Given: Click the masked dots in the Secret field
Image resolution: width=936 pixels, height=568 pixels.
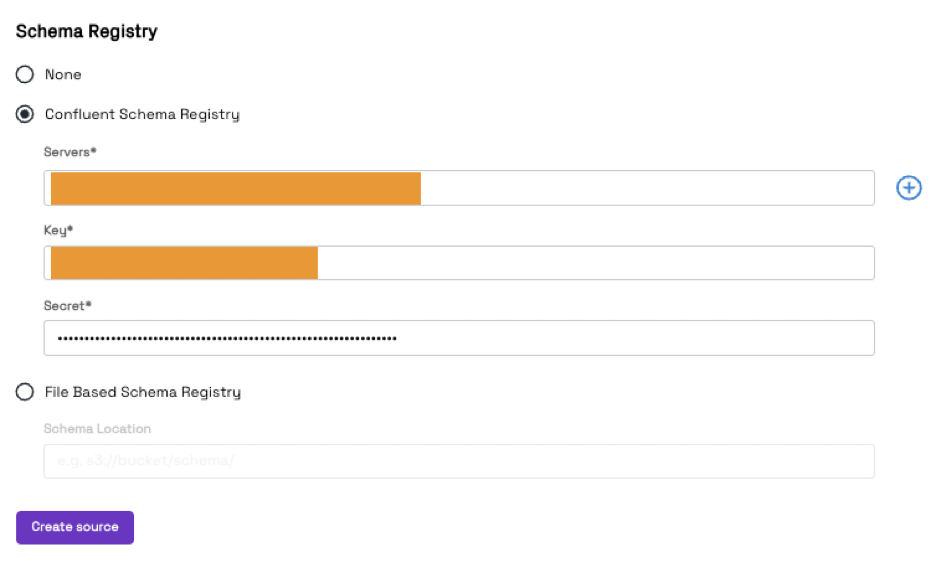Looking at the screenshot, I should pos(227,338).
